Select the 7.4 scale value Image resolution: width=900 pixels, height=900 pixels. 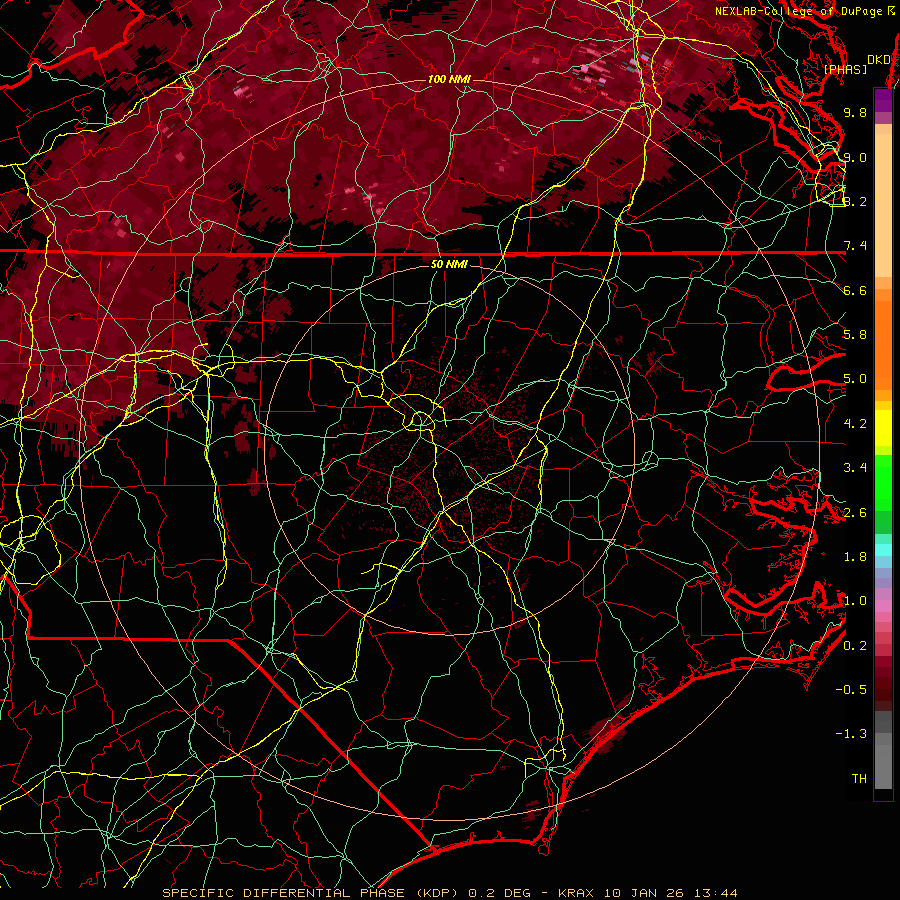pyautogui.click(x=855, y=246)
